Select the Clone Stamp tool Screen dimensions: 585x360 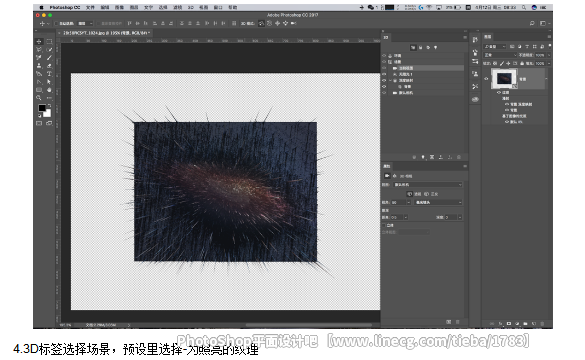coord(39,66)
